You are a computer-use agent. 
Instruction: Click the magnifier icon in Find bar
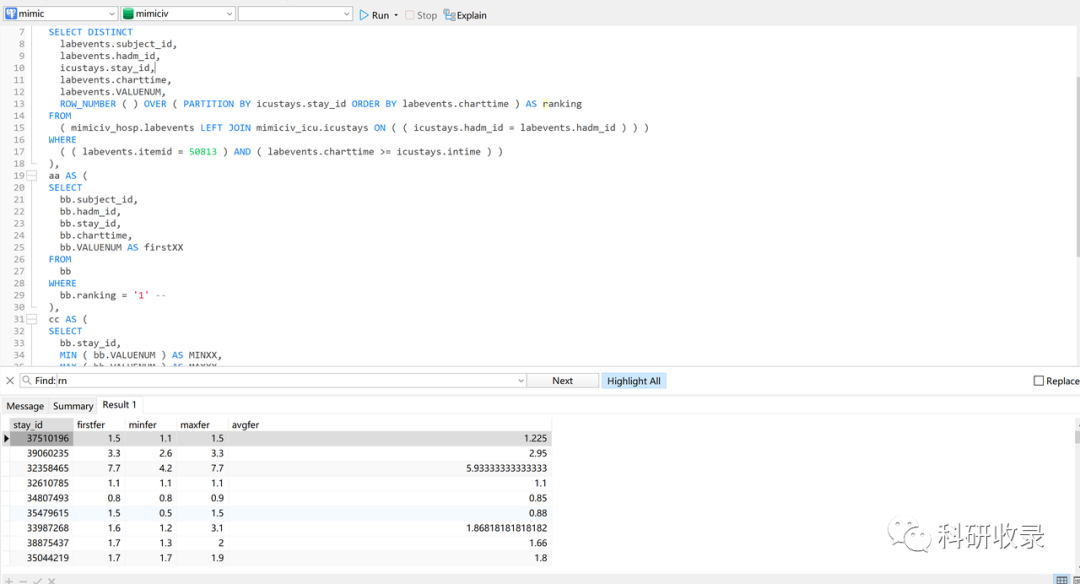[x=26, y=380]
